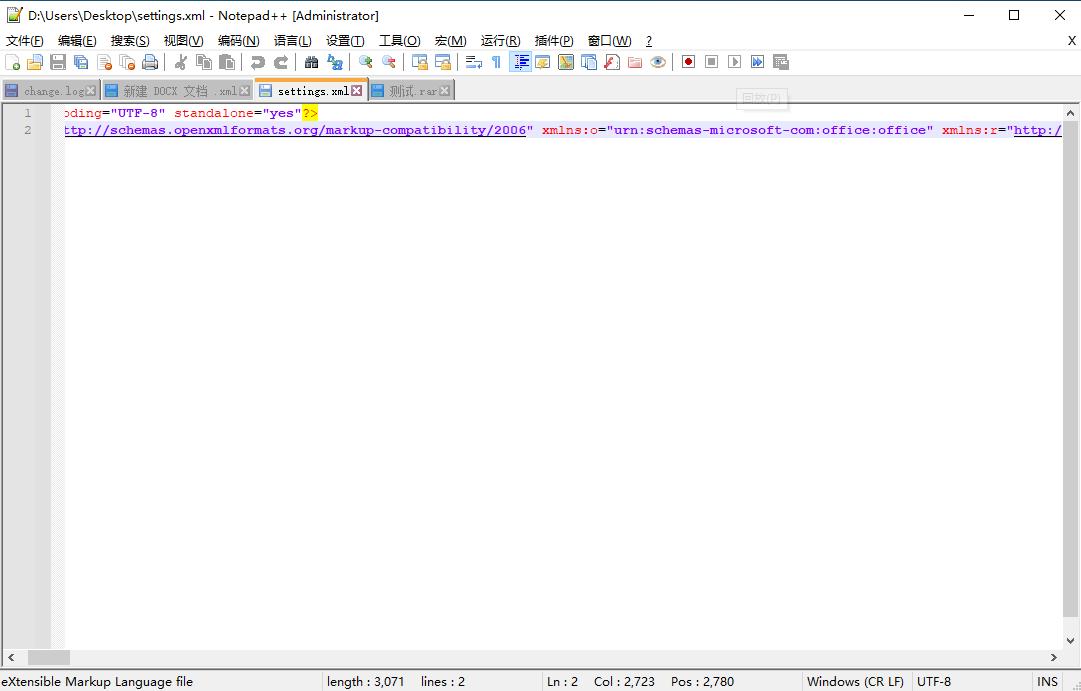Click the Print toolbar icon
Viewport: 1081px width, 691px height.
tap(150, 62)
